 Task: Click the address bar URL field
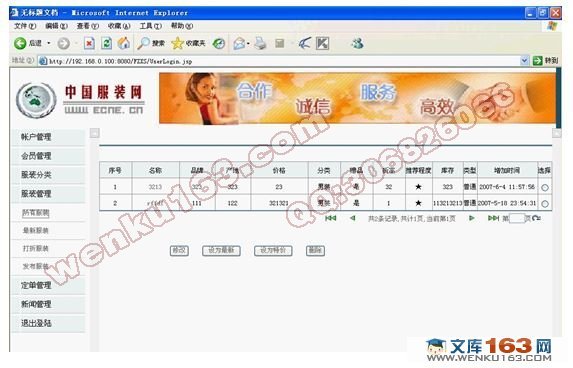tap(283, 61)
